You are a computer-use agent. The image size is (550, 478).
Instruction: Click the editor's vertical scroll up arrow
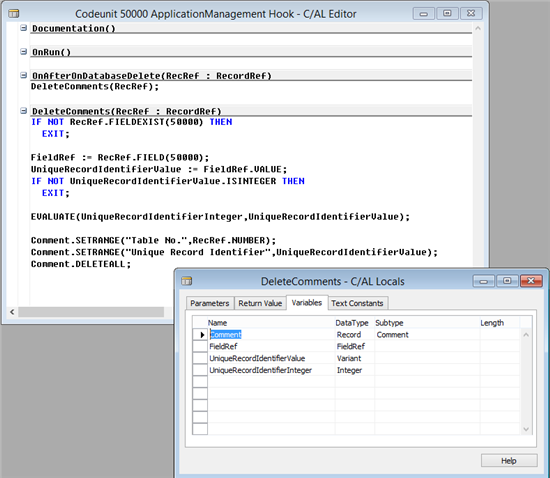coord(478,28)
